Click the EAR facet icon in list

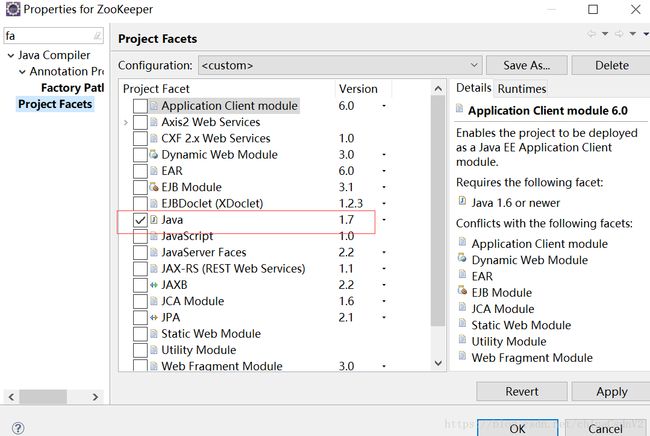pyautogui.click(x=154, y=171)
